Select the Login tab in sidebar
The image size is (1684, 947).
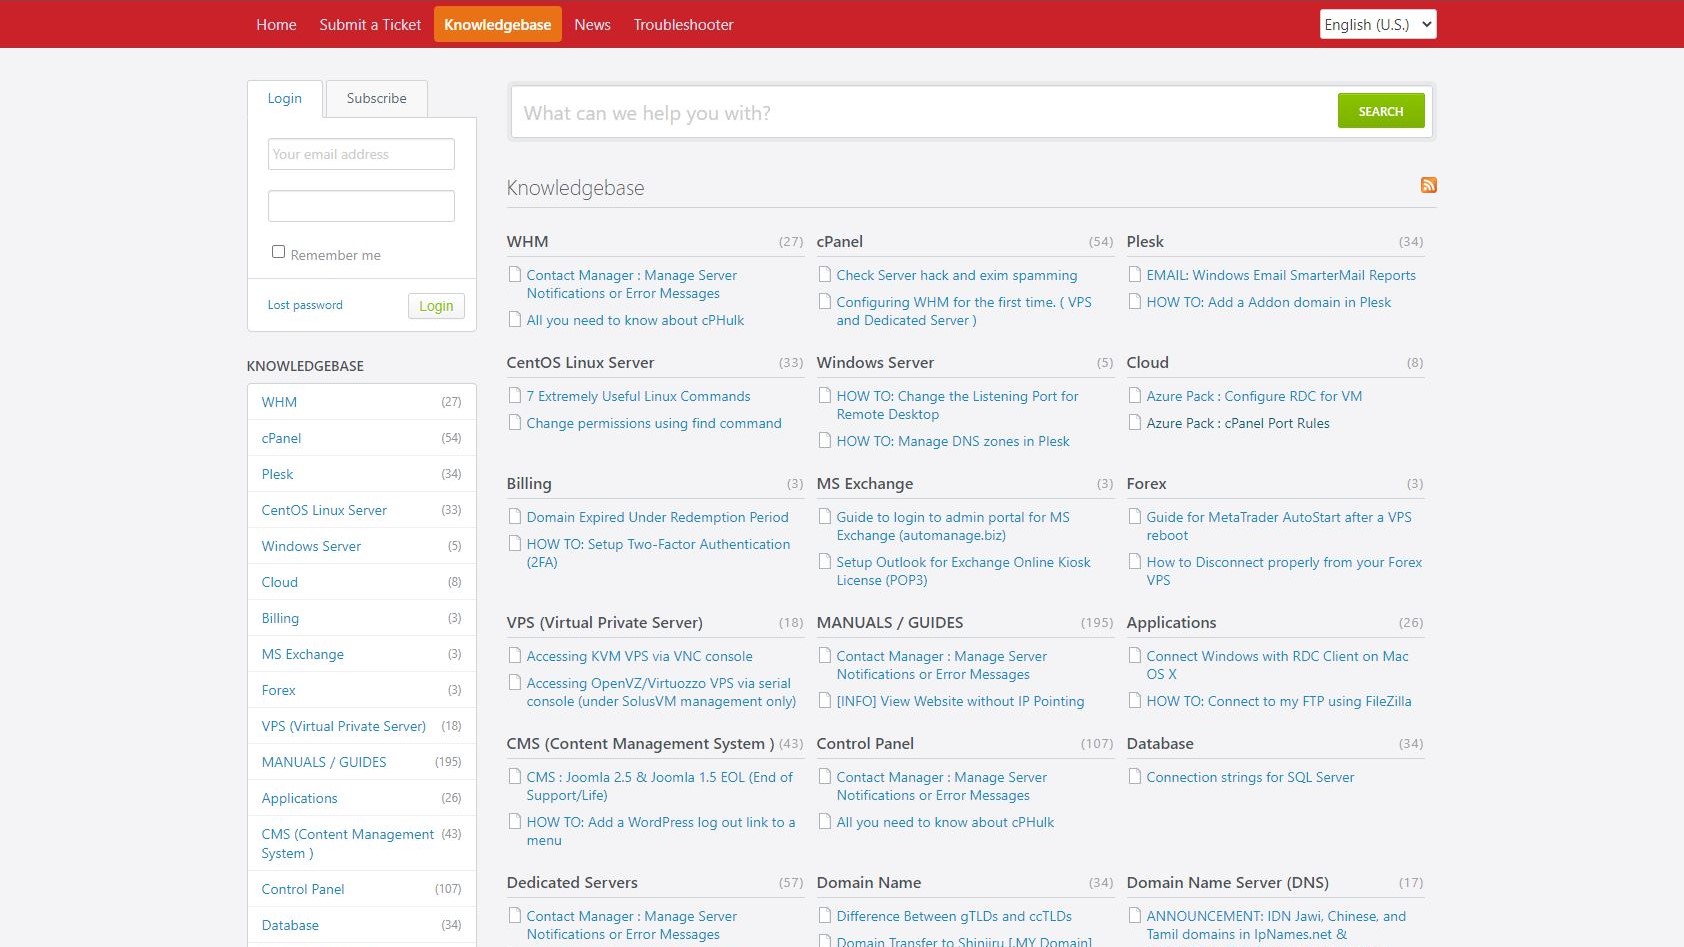[x=285, y=98]
